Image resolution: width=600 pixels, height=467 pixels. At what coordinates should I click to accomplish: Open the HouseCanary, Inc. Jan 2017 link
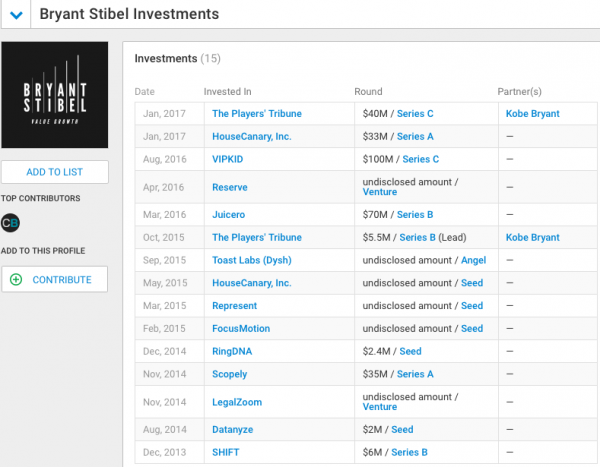click(251, 136)
